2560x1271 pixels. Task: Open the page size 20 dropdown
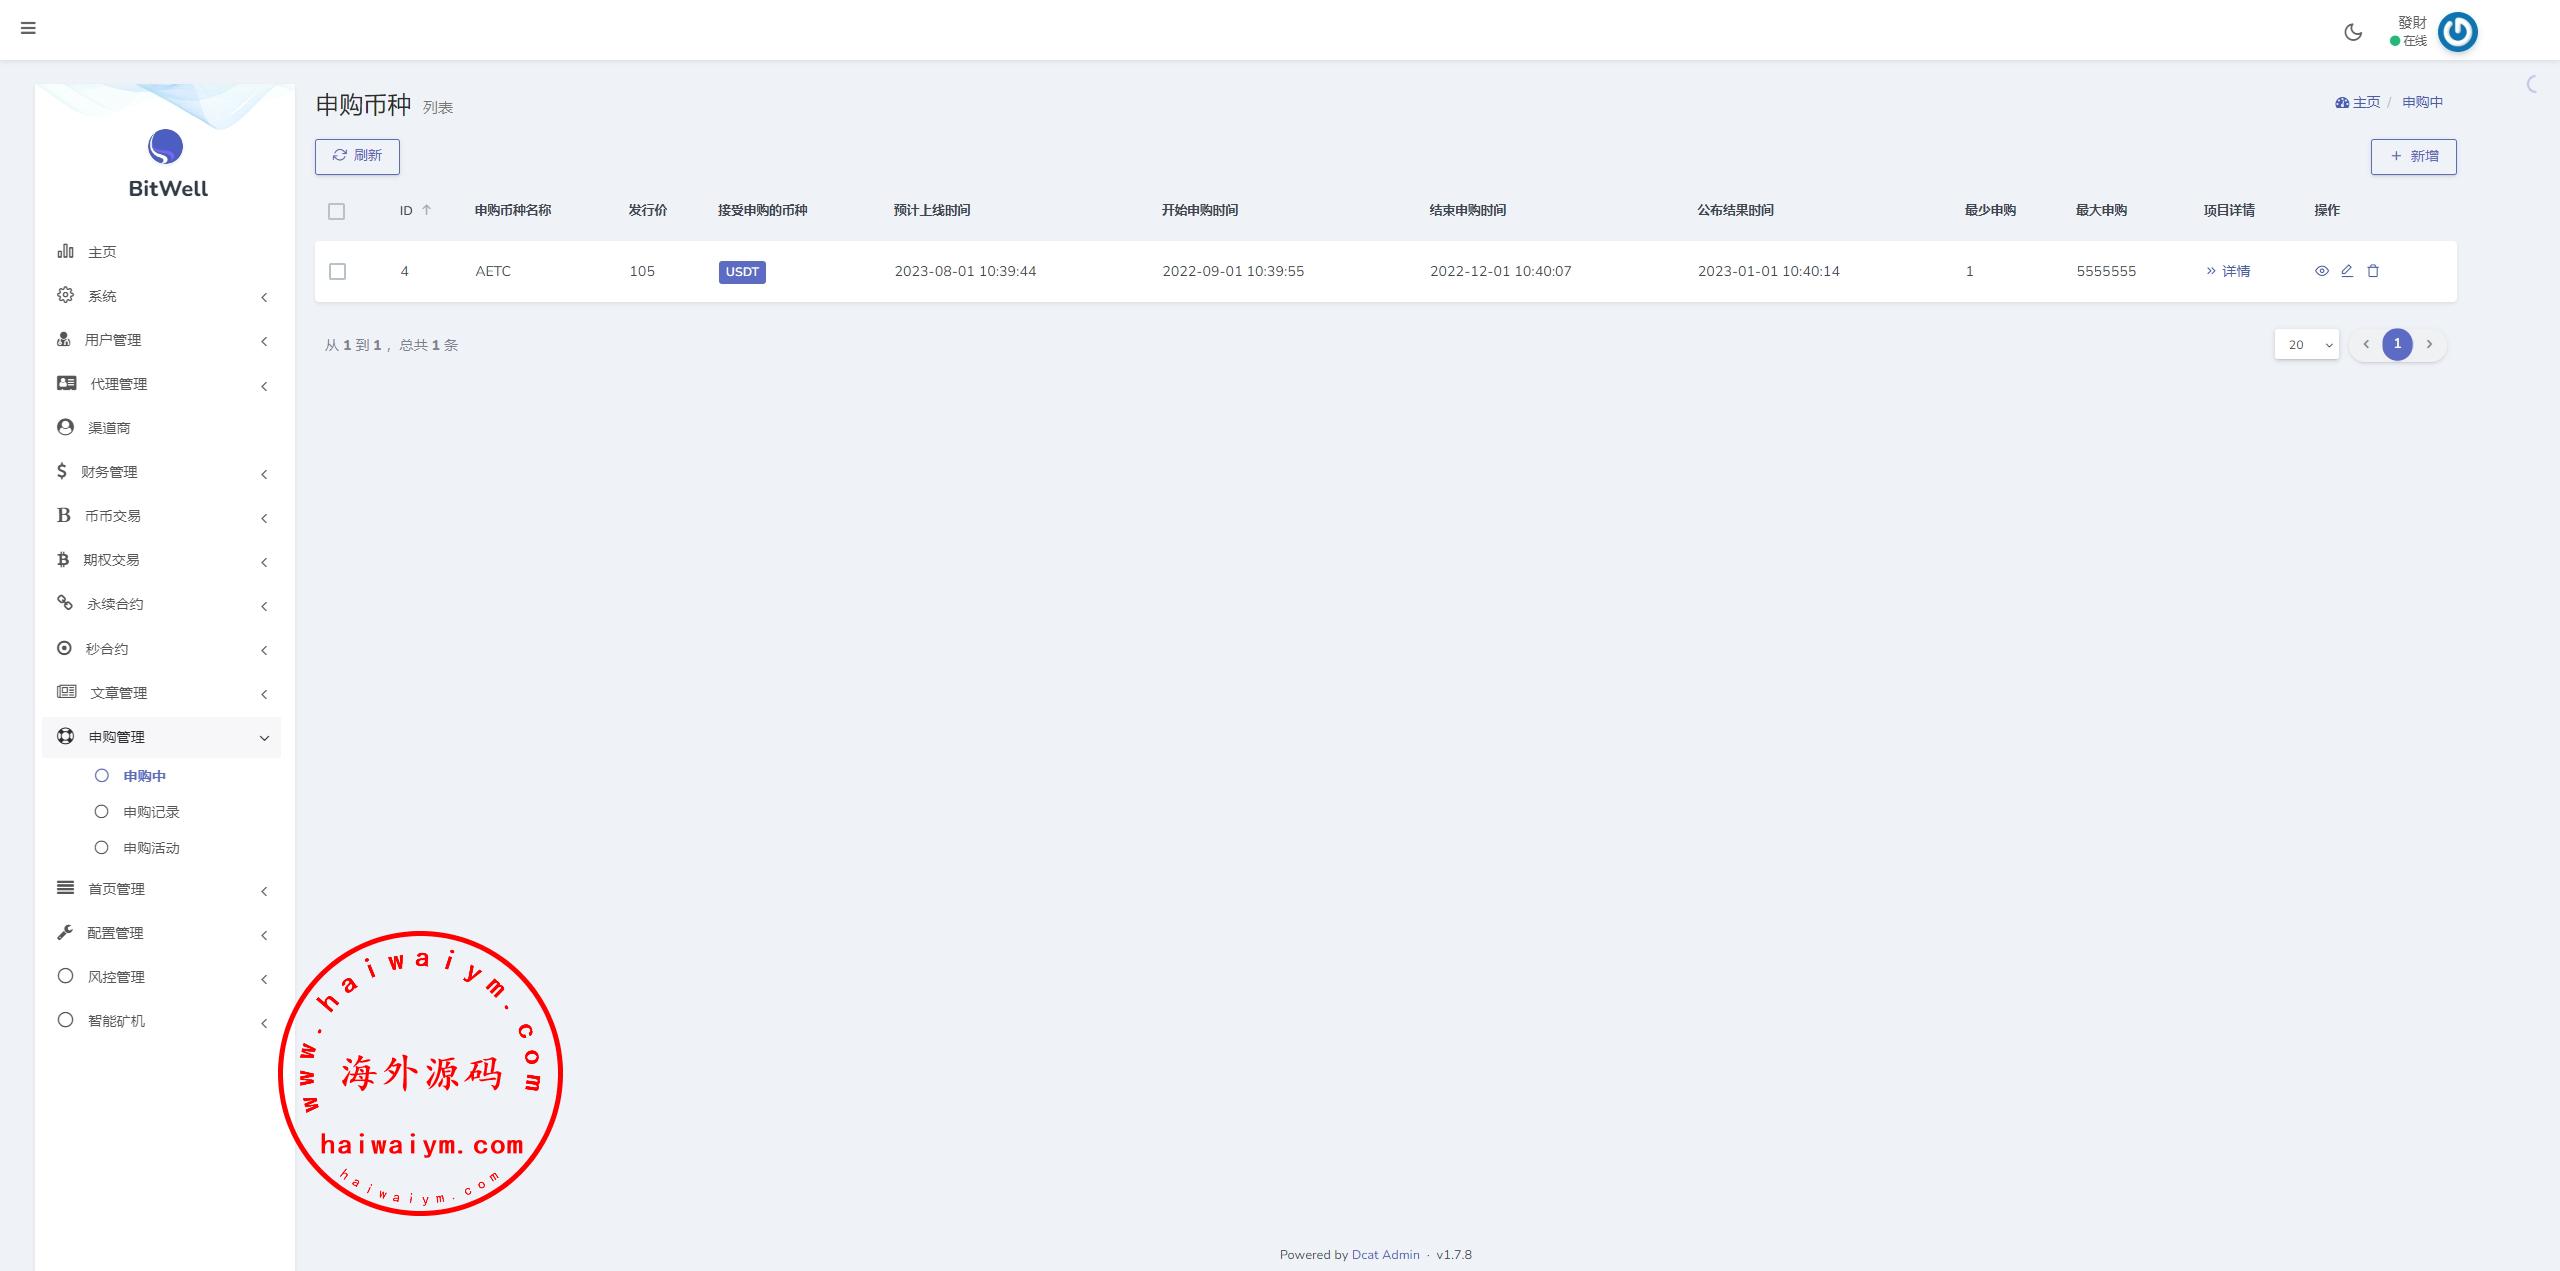pos(2306,344)
